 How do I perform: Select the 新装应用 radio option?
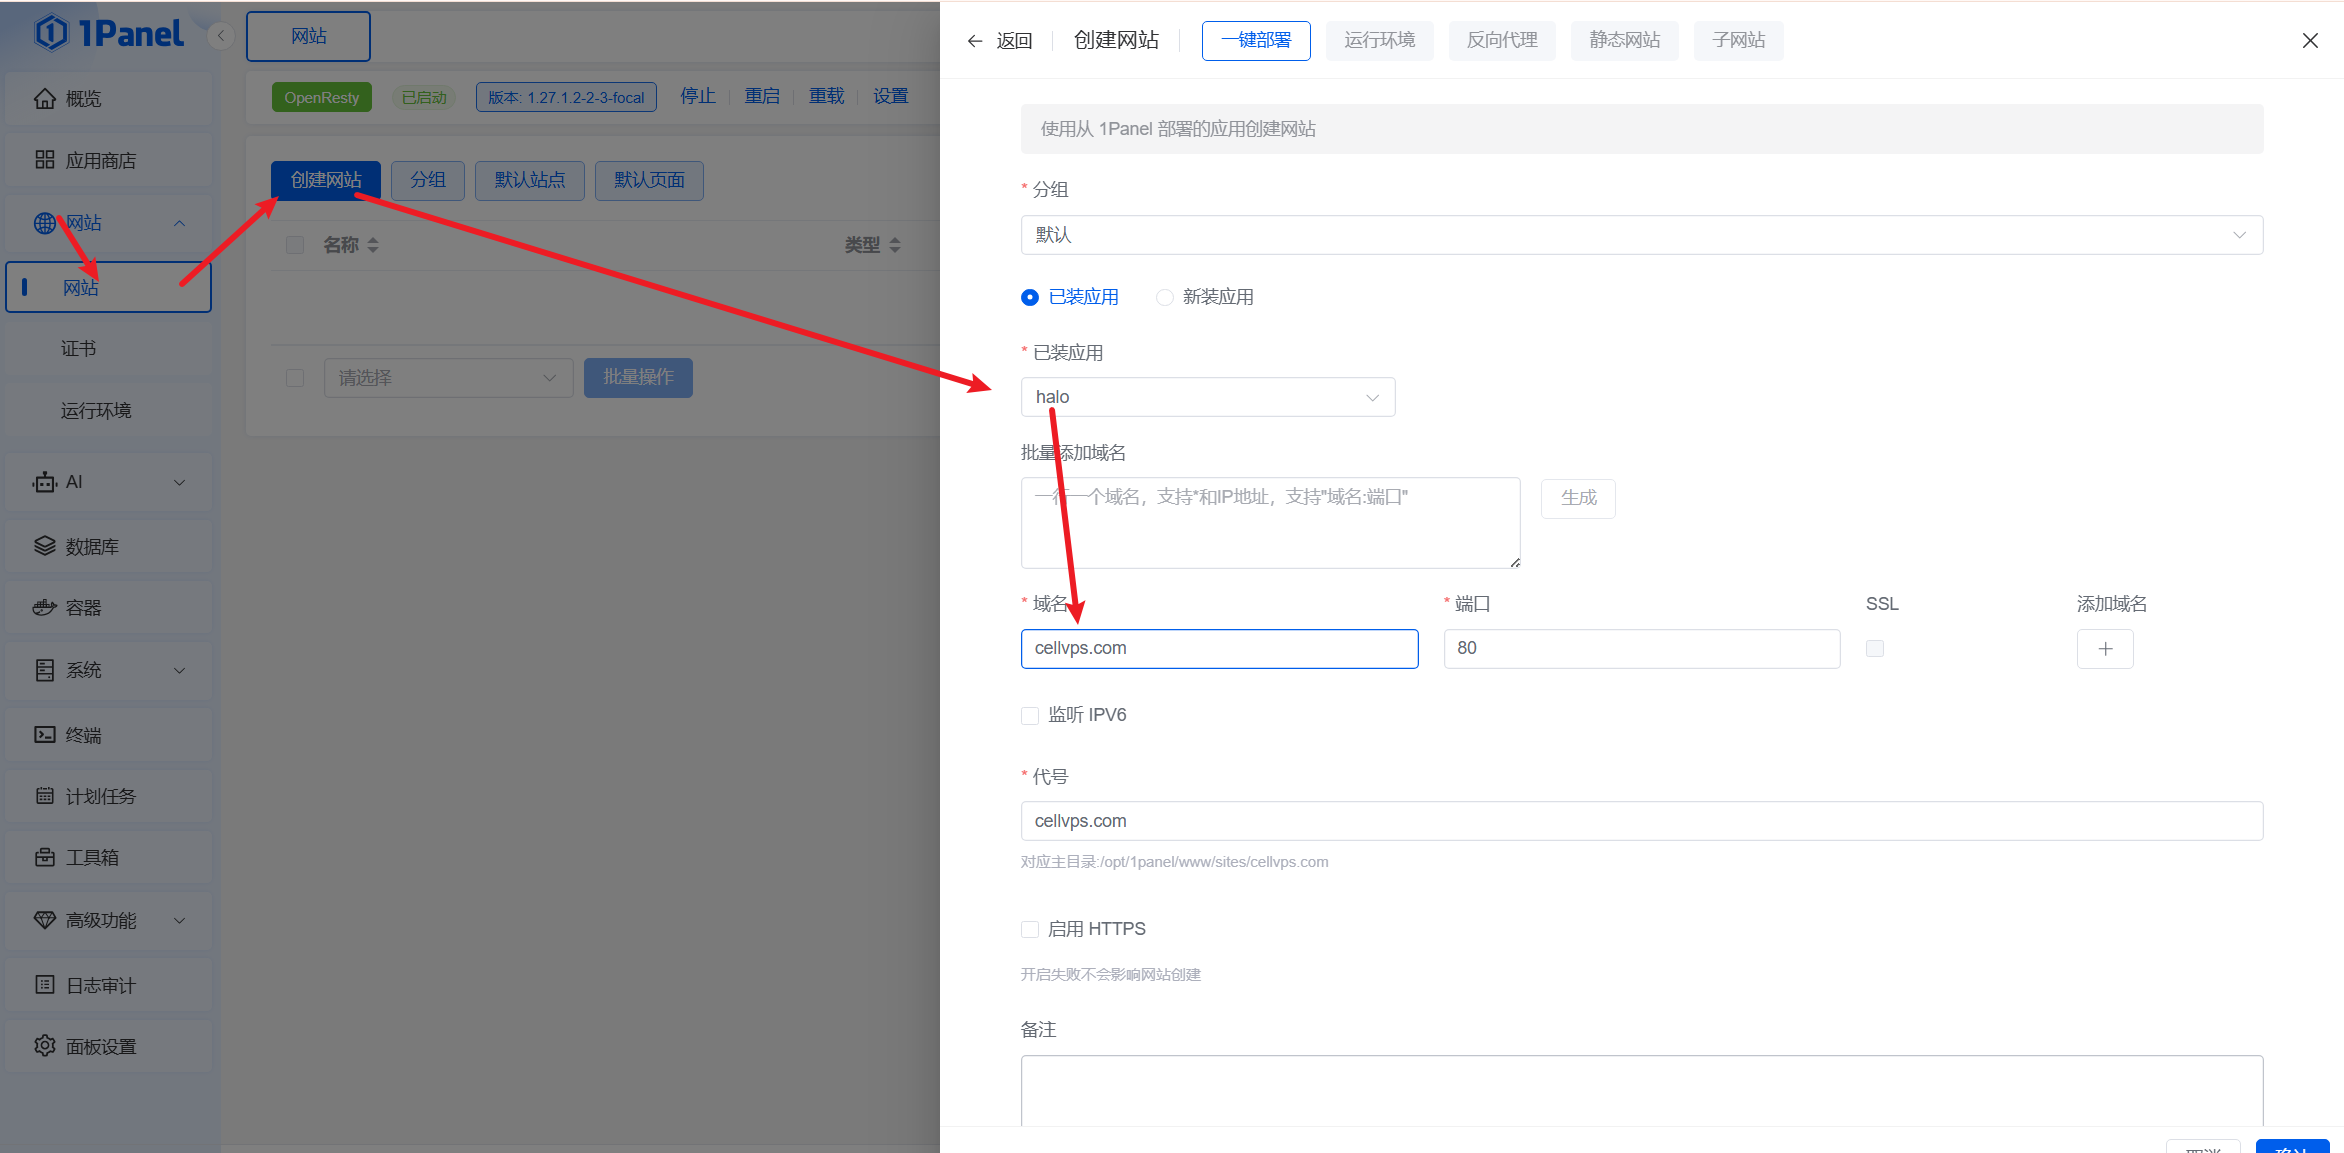1165,297
